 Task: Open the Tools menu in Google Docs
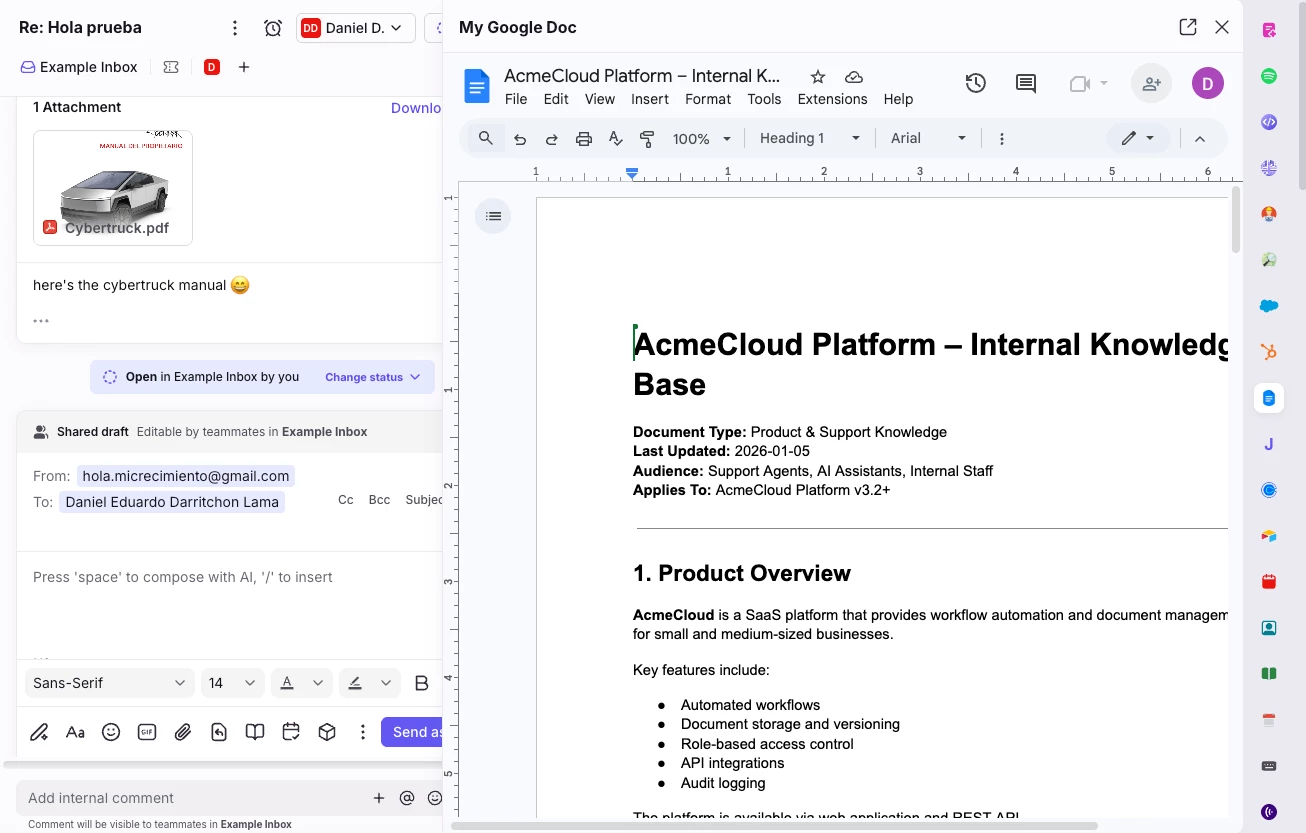click(764, 99)
